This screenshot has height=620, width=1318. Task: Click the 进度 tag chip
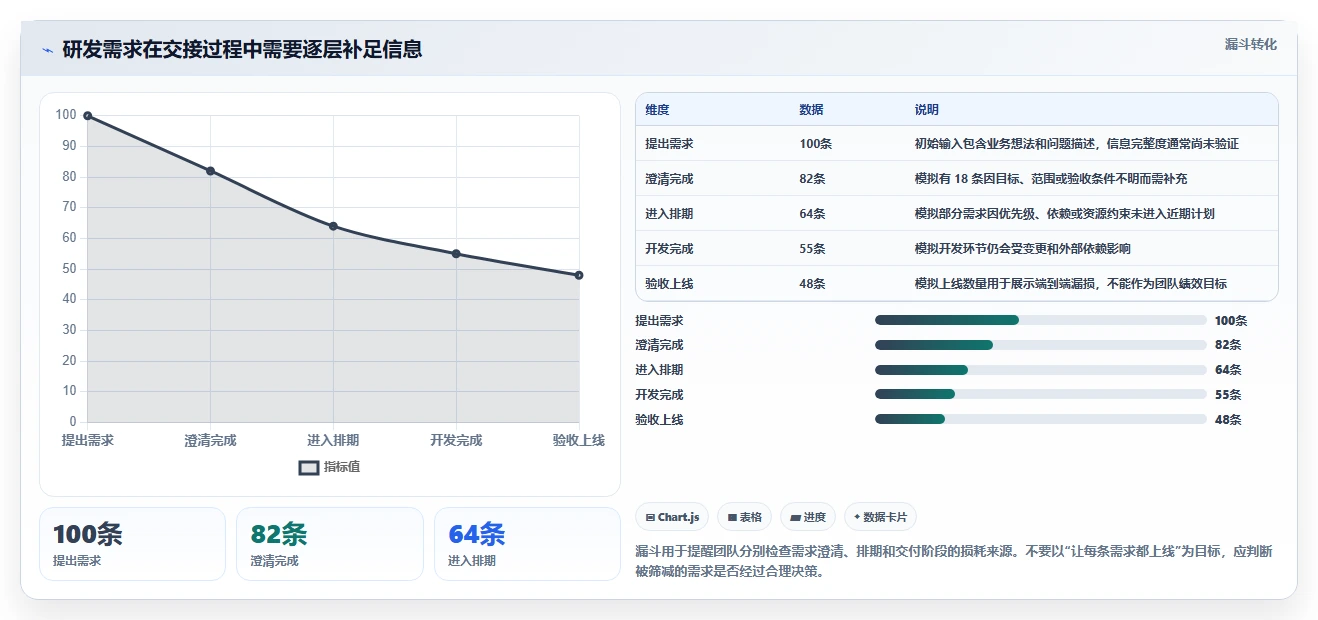[x=807, y=517]
